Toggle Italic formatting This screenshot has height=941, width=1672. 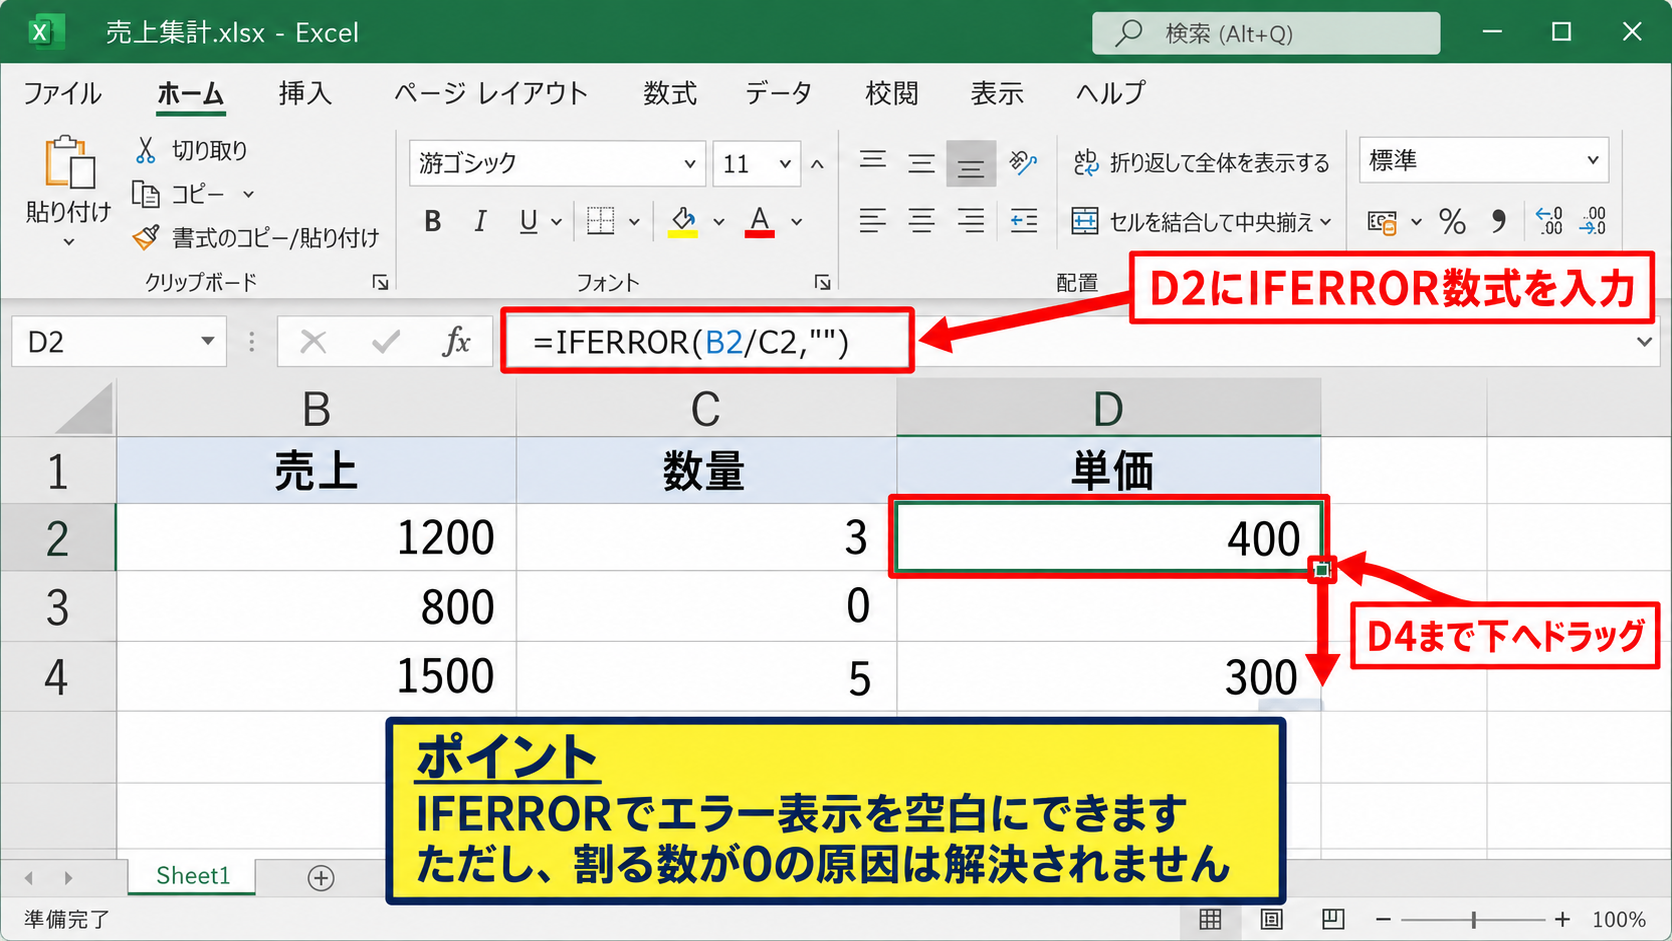pos(480,221)
